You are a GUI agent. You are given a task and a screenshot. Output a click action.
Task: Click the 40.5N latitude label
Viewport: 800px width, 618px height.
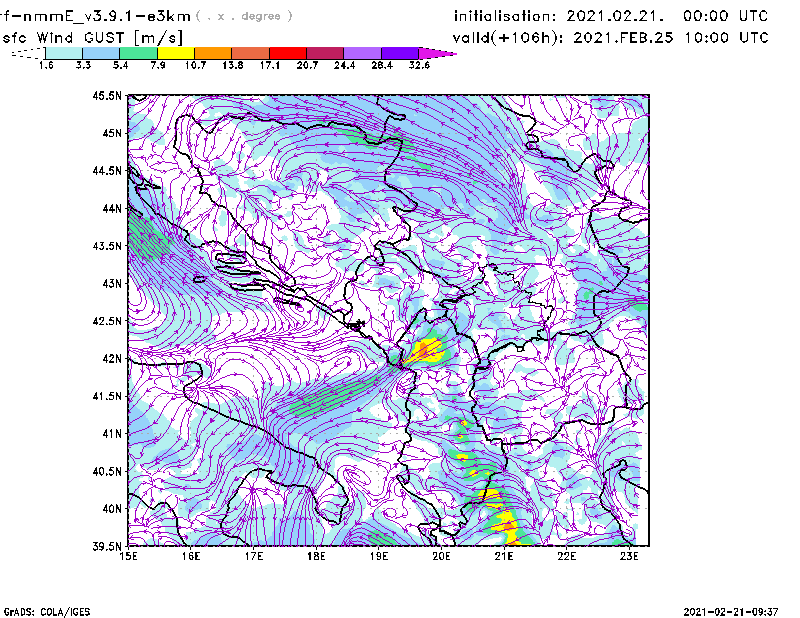pos(108,471)
